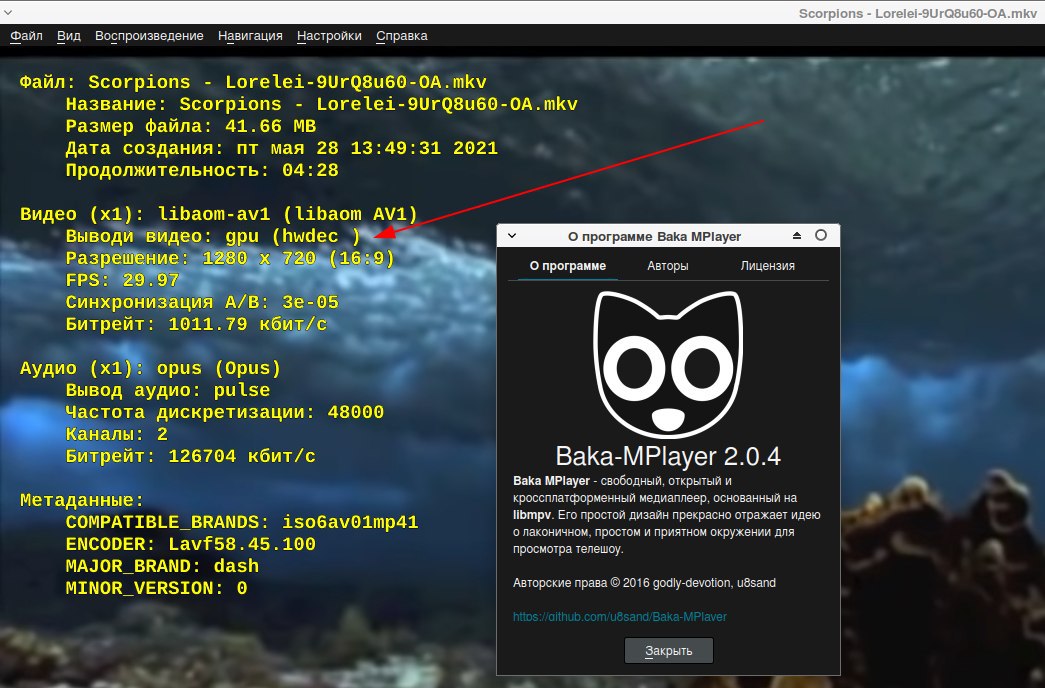Click the MAJOR_BRAND: dash line

pyautogui.click(x=162, y=566)
